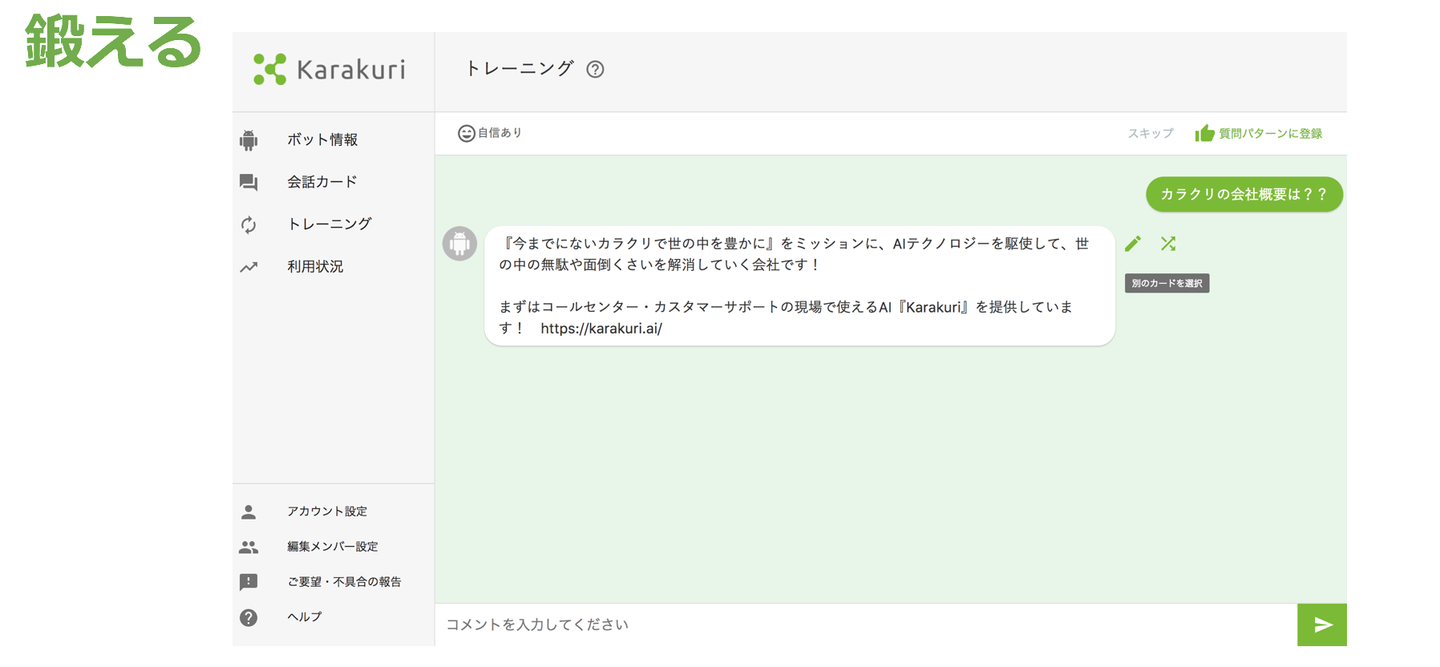Open 利用状況 in the sidebar
Screen dimensions: 1440x667
(315, 267)
